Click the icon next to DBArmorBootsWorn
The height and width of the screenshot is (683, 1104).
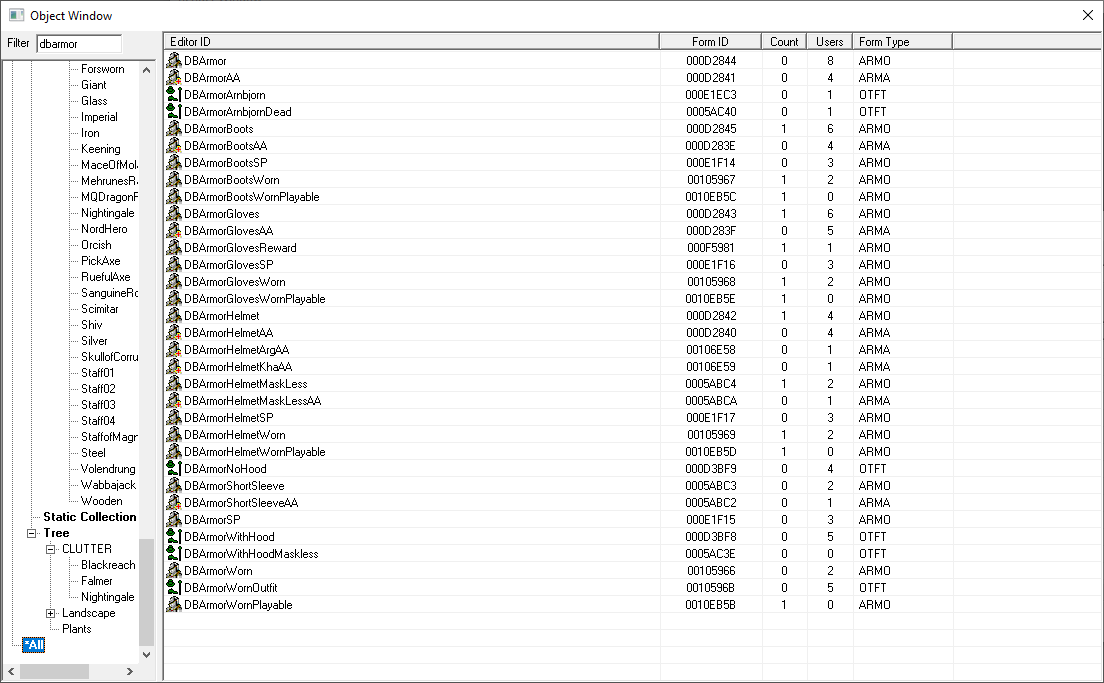174,180
